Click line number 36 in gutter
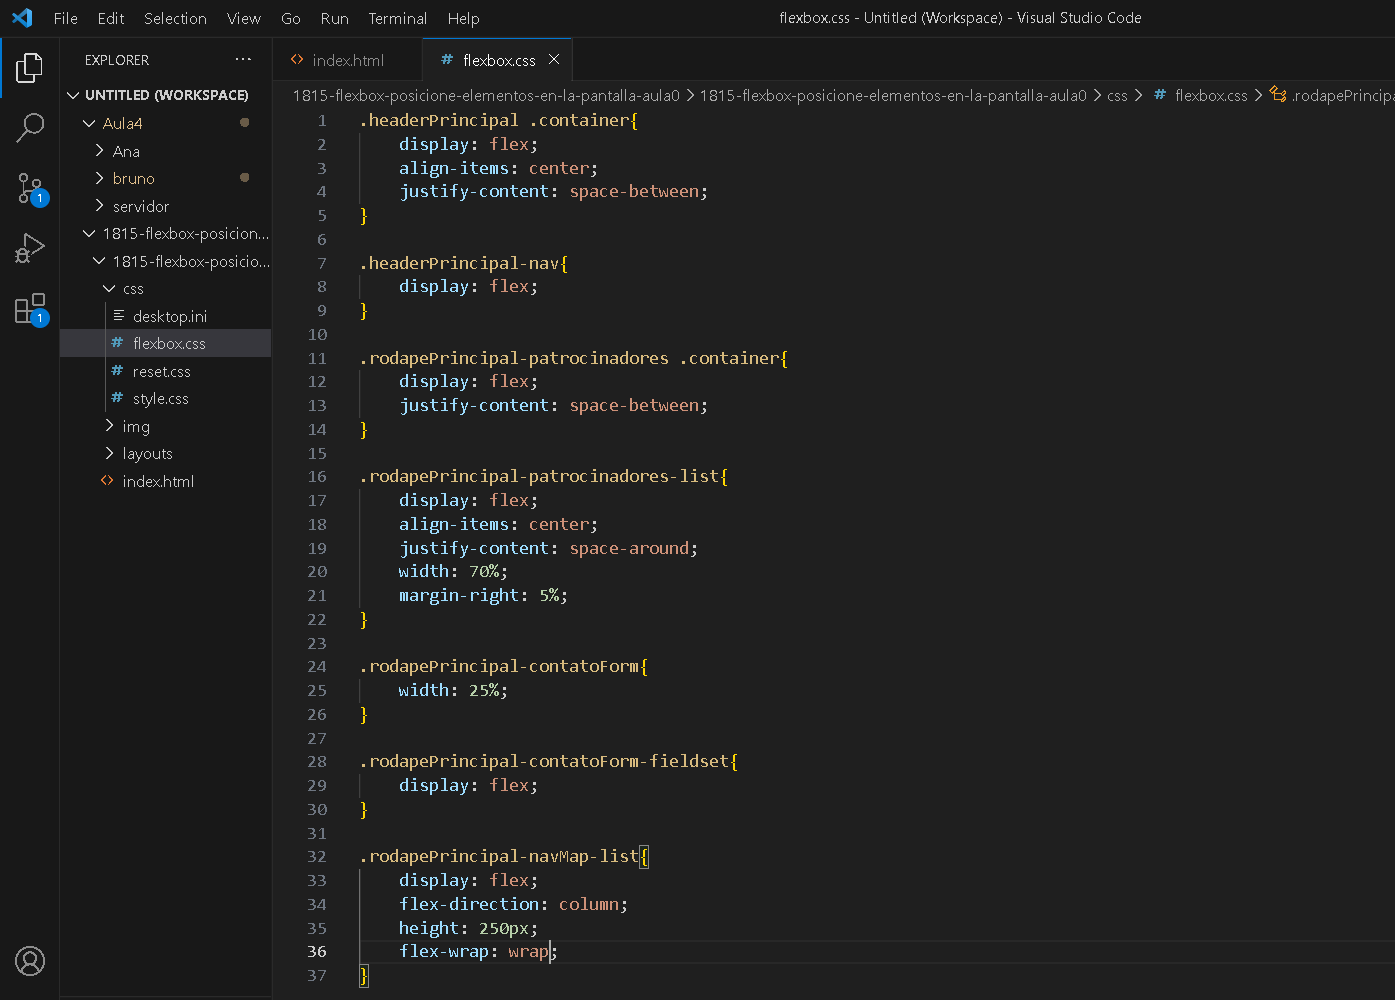1395x1000 pixels. coord(317,951)
